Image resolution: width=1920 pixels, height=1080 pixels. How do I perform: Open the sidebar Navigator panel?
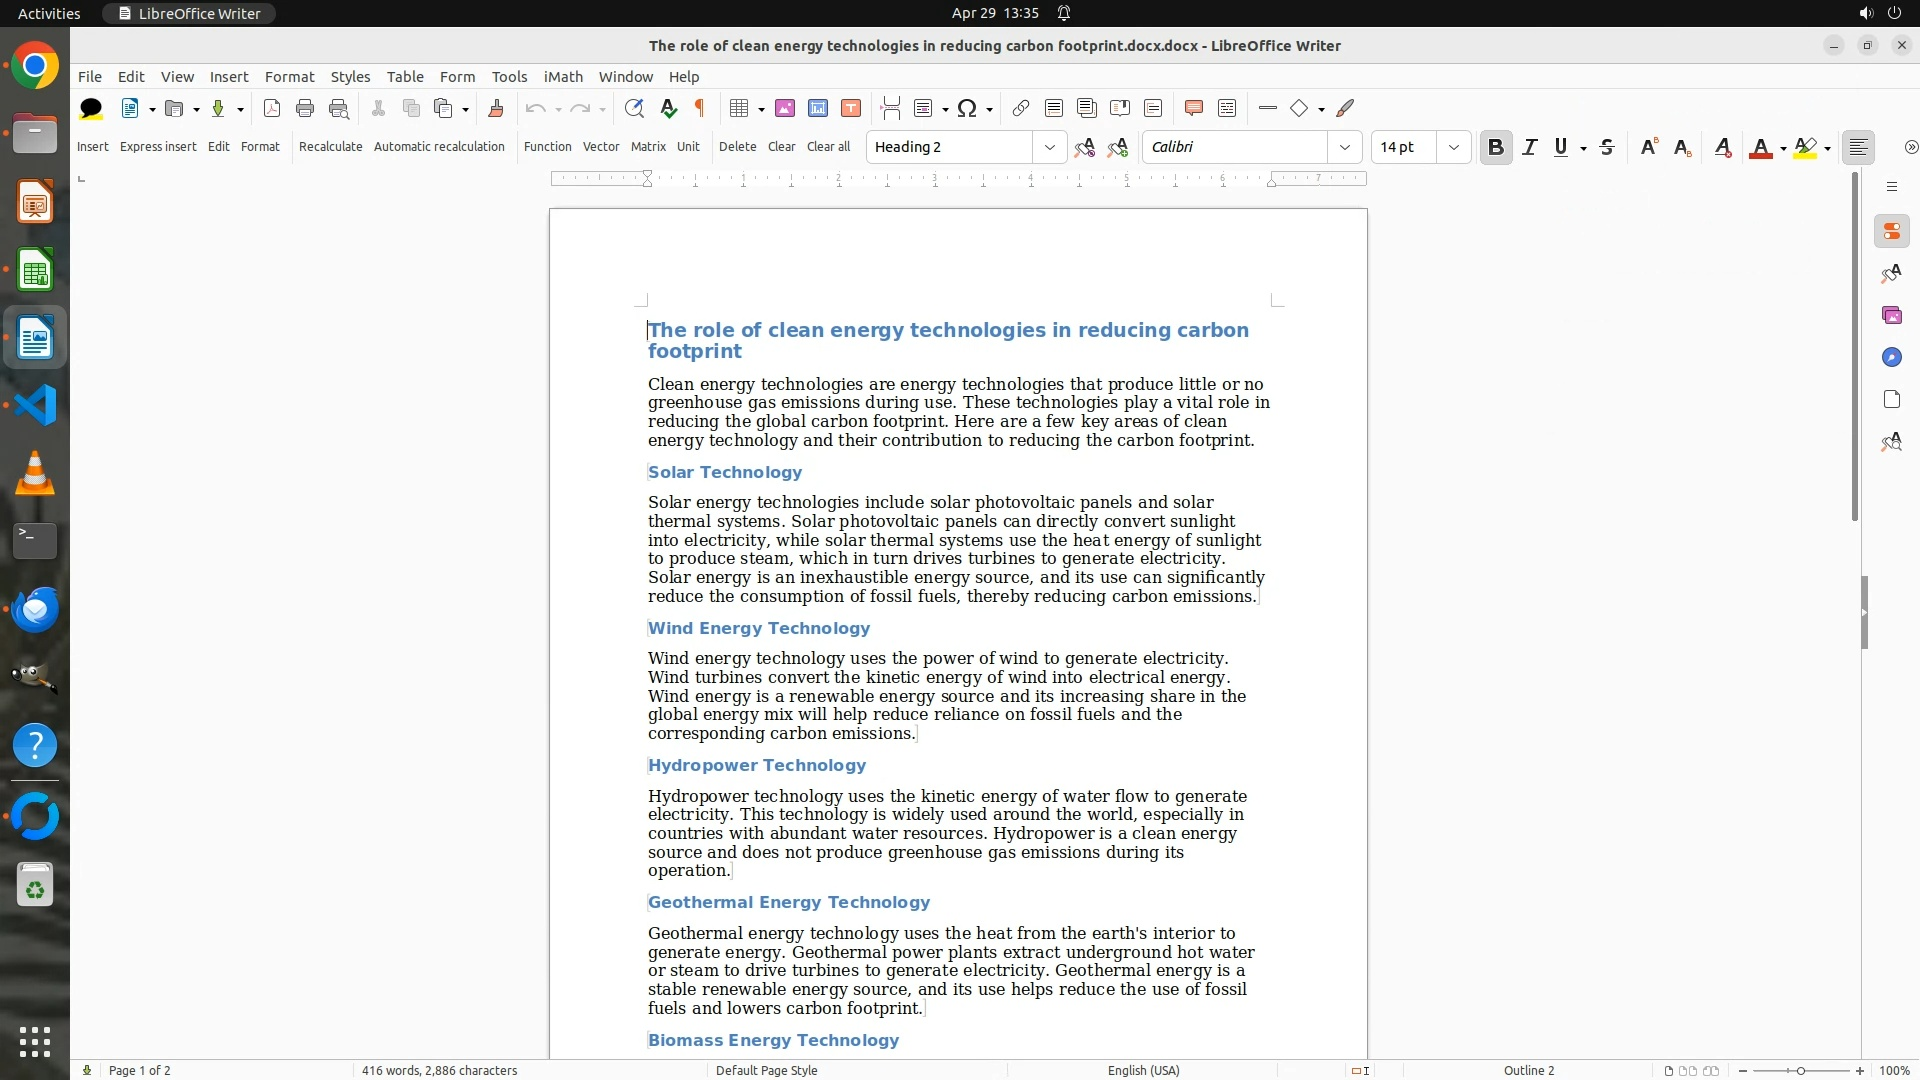point(1891,357)
